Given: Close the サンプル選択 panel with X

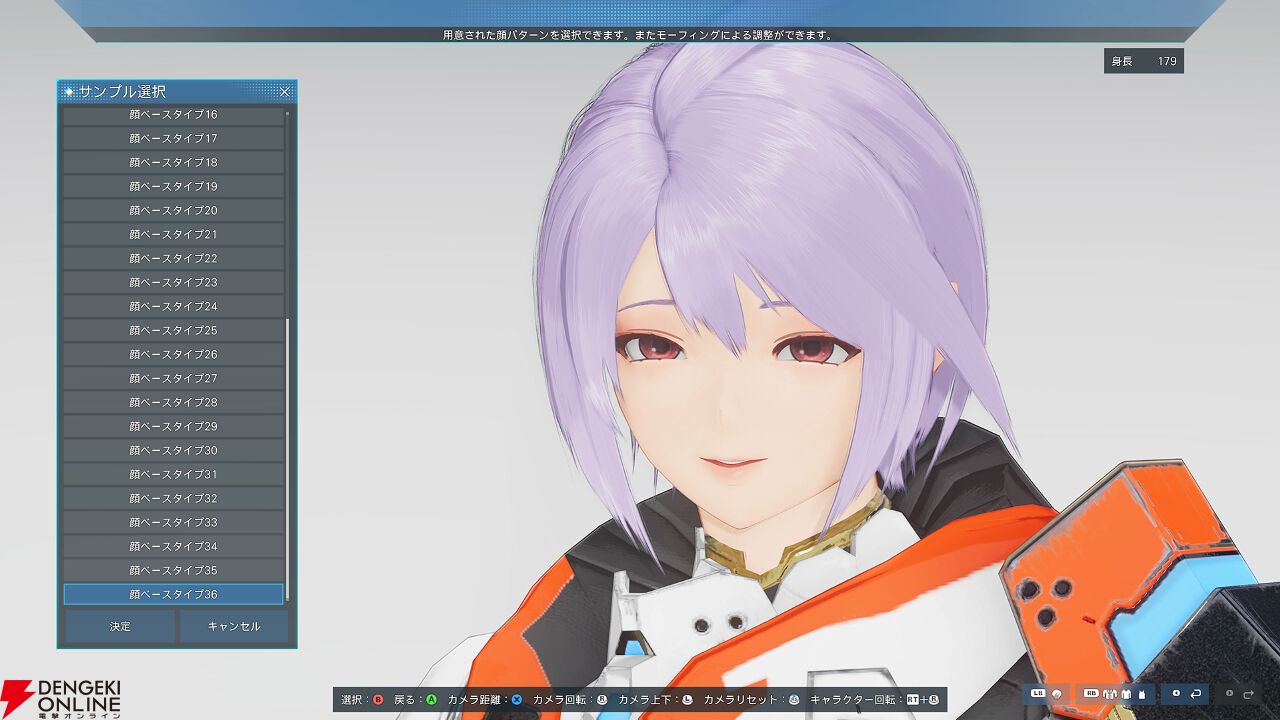Looking at the screenshot, I should (284, 92).
